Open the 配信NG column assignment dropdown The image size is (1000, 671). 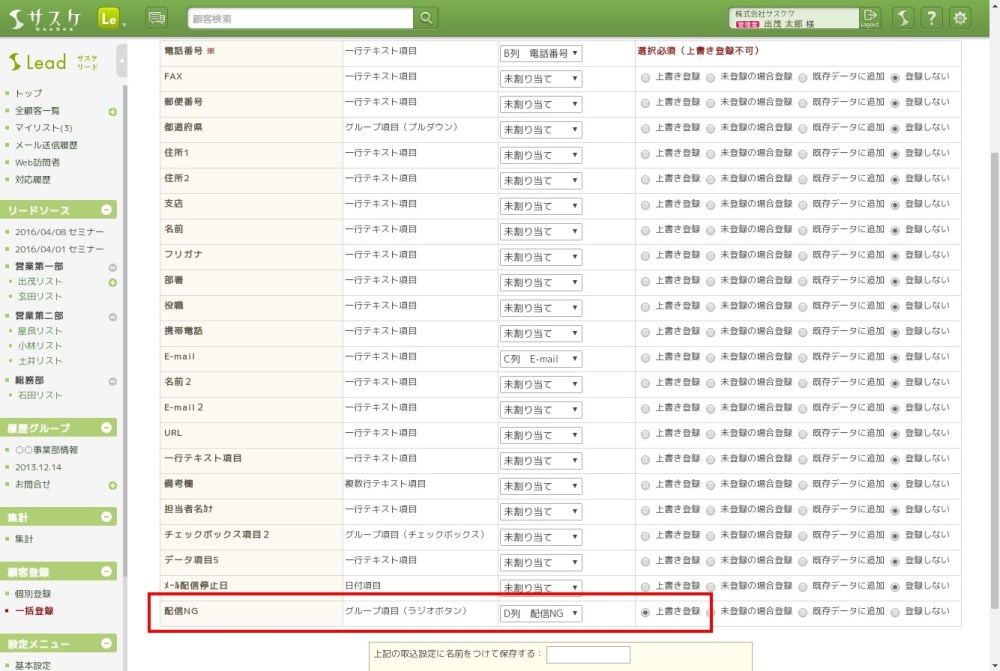541,613
